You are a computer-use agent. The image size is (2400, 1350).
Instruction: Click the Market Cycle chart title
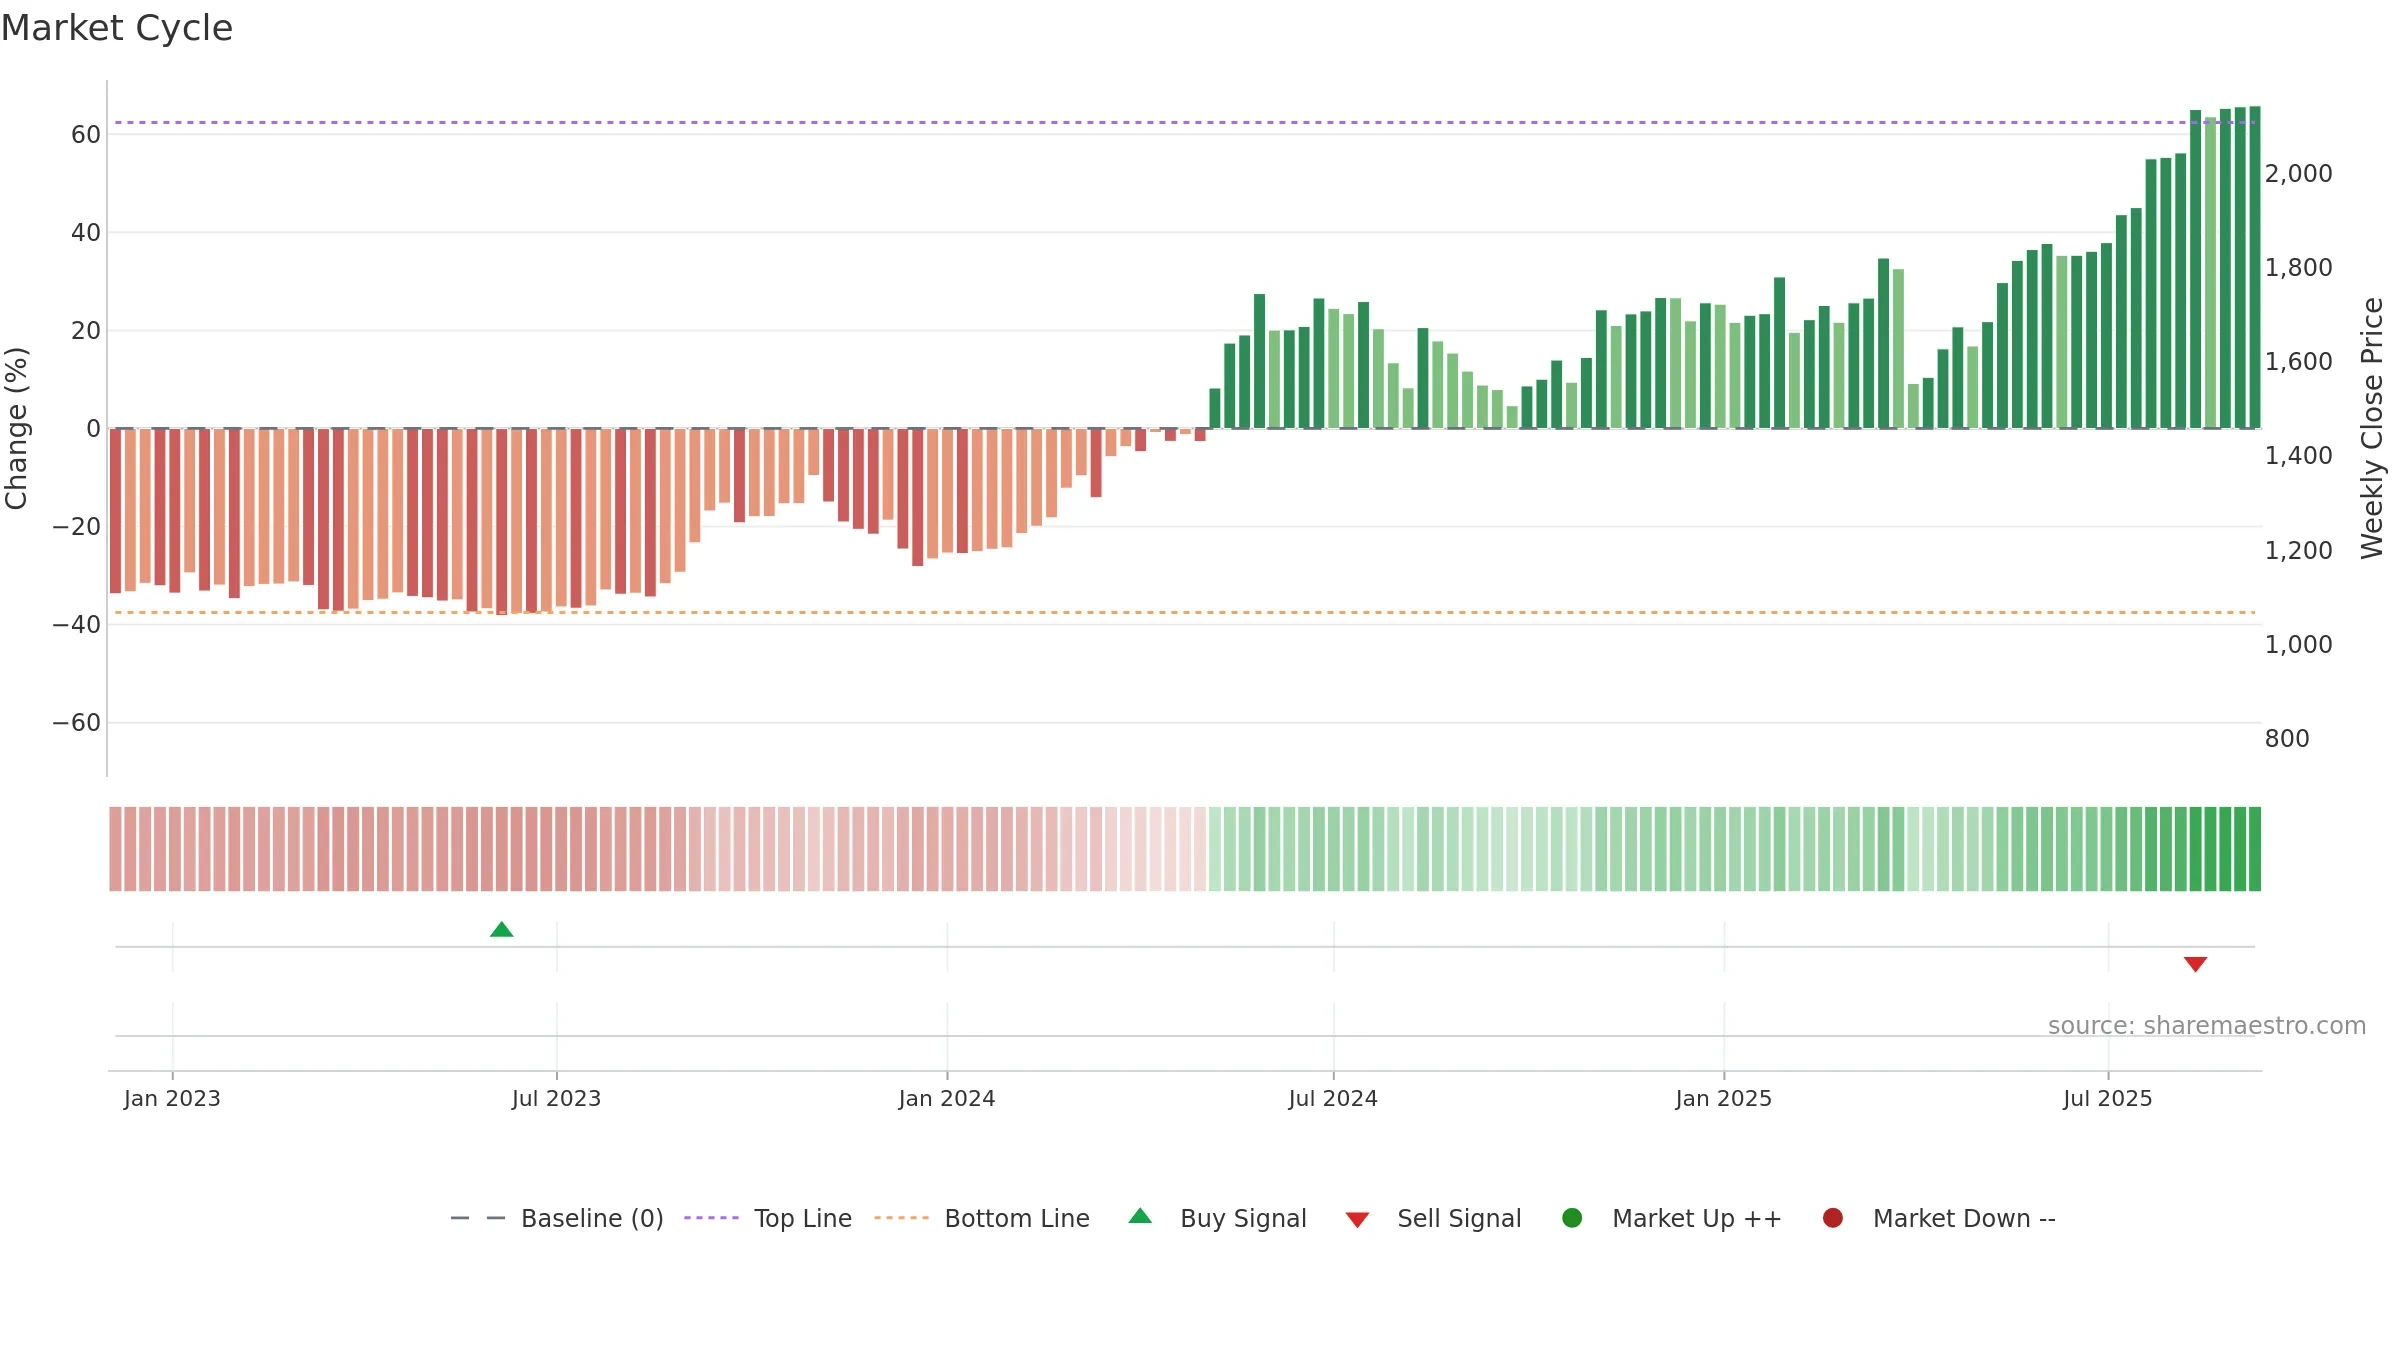[117, 28]
